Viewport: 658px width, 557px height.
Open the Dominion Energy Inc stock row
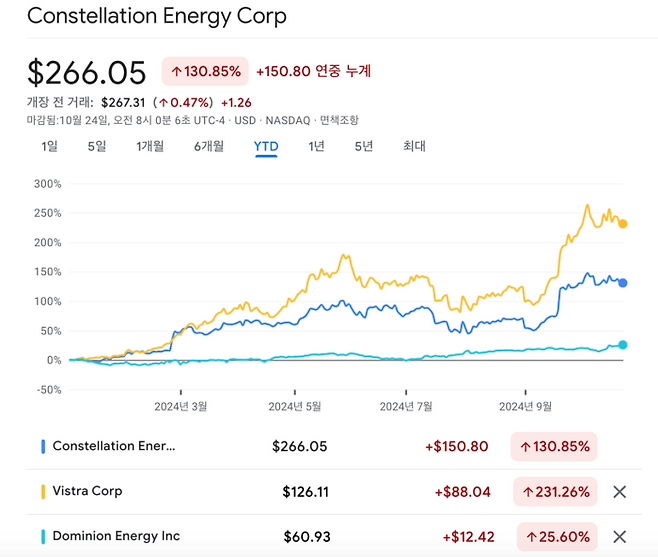pyautogui.click(x=116, y=536)
